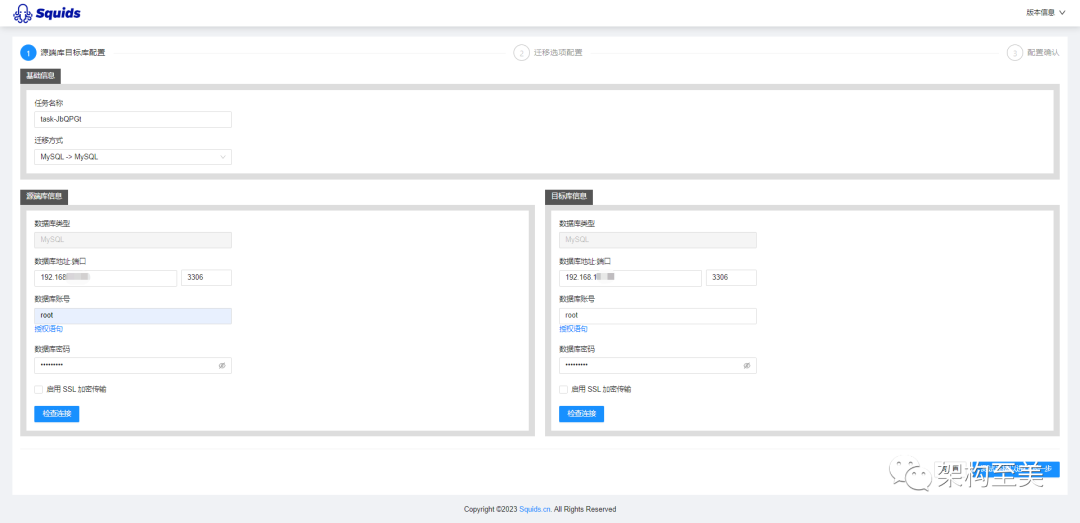The image size is (1080, 523).
Task: Click the 任务名称 input field
Action: [133, 119]
